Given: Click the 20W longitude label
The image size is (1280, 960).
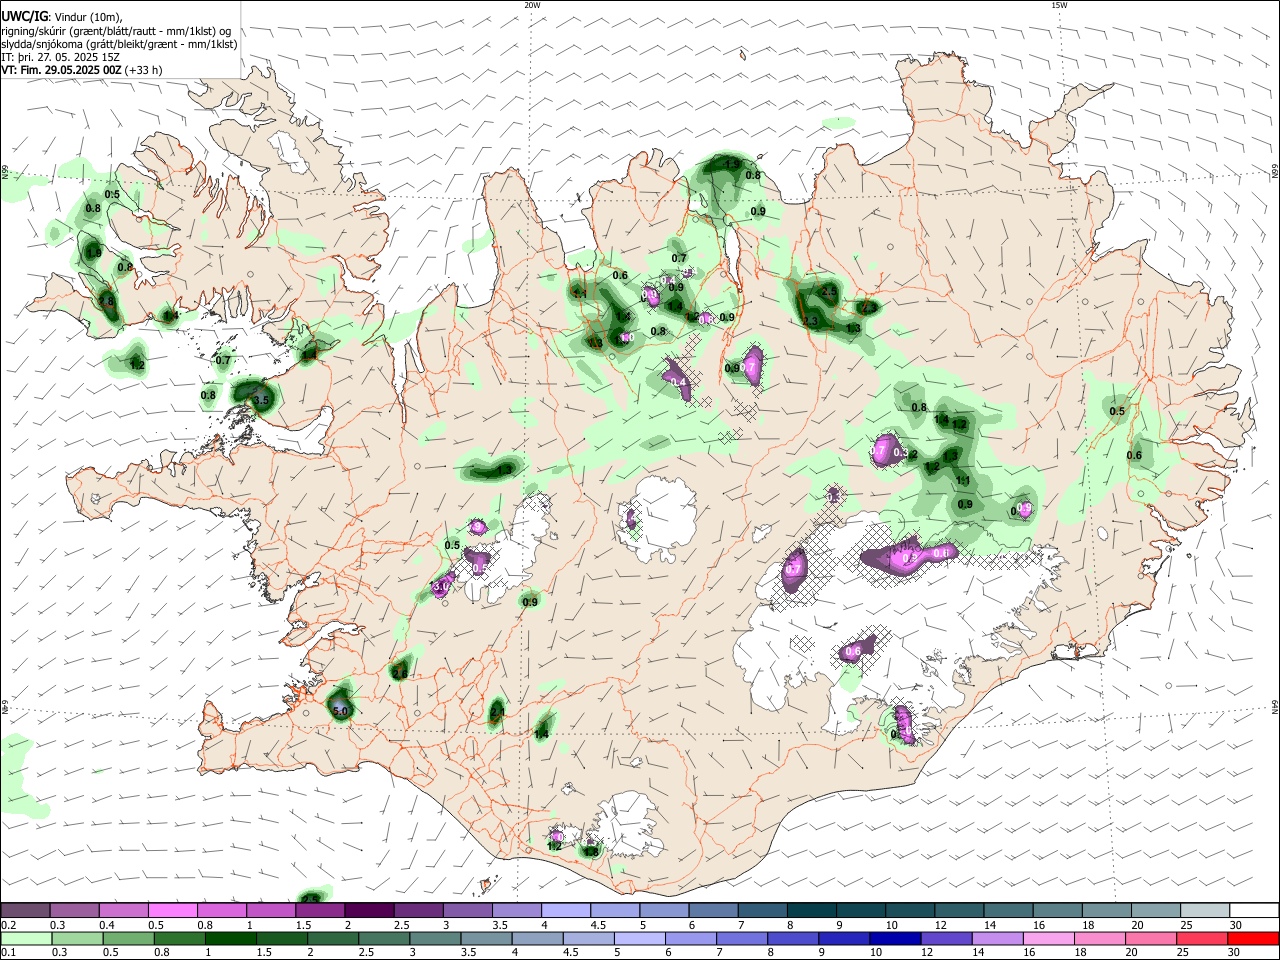Looking at the screenshot, I should tap(532, 5).
